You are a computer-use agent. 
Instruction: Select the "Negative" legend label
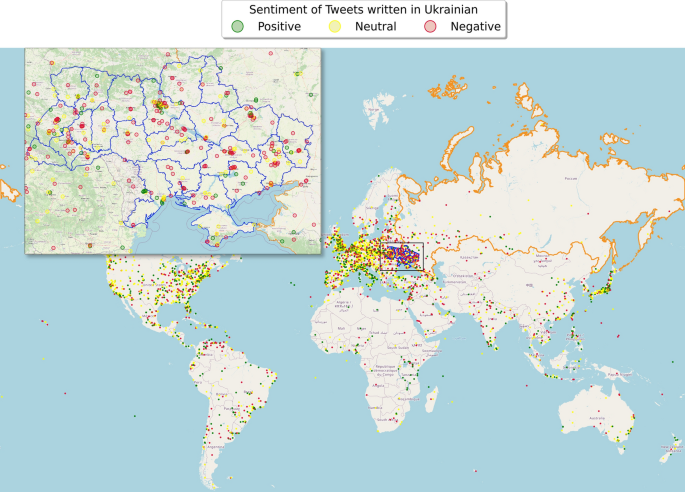click(x=475, y=27)
